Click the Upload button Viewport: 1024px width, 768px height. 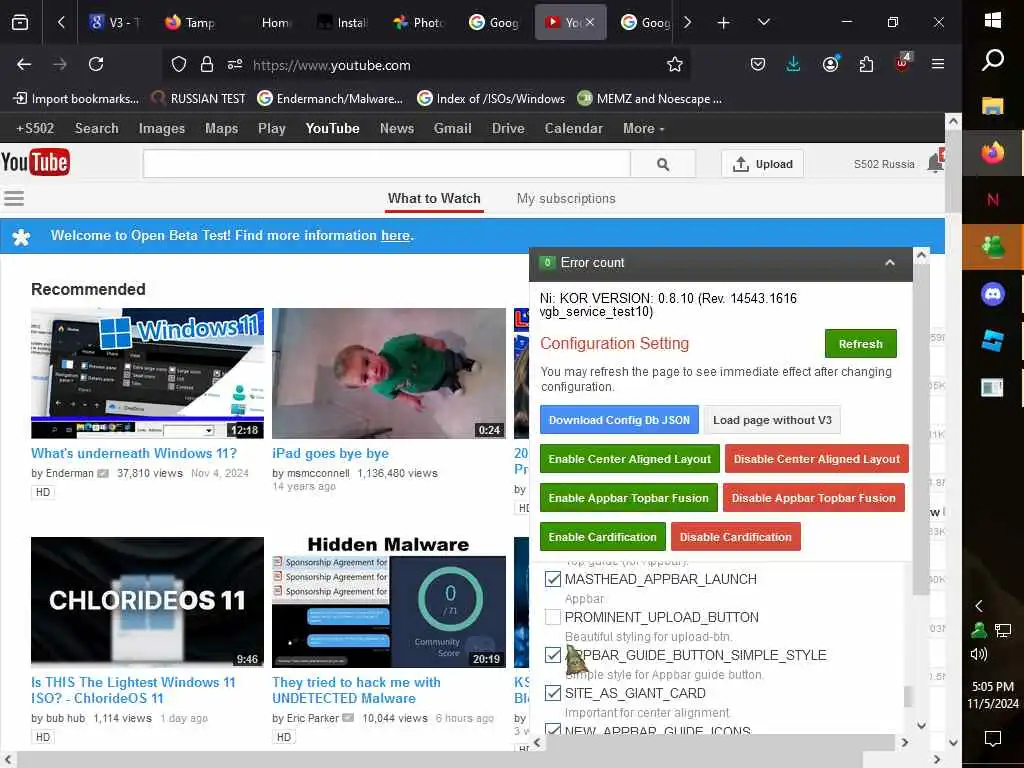pyautogui.click(x=763, y=164)
